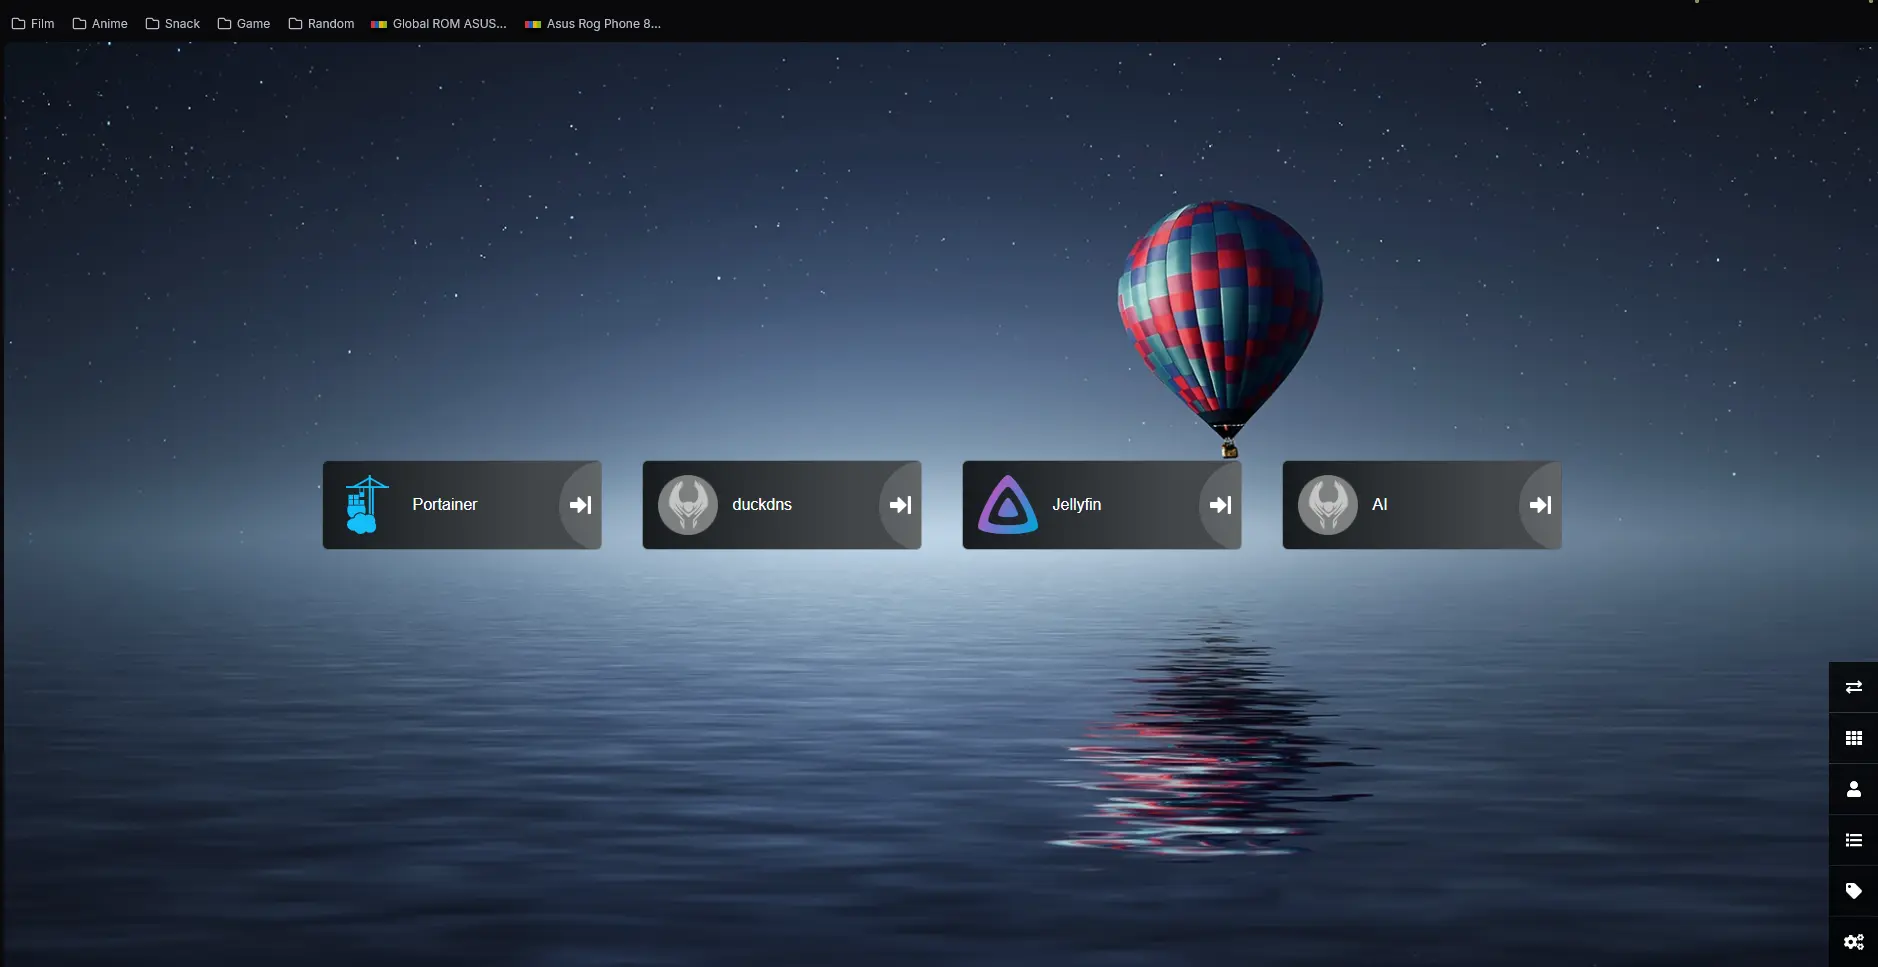Expand the Film bookmarks folder
This screenshot has height=967, width=1878.
tap(33, 24)
